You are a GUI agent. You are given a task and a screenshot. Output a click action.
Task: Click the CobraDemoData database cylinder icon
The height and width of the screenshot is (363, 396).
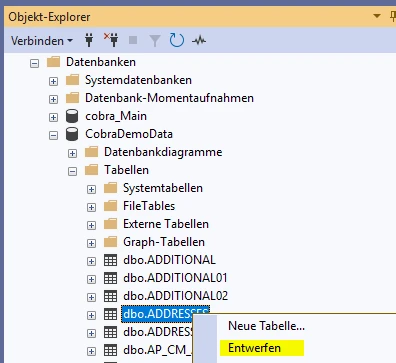tap(72, 134)
